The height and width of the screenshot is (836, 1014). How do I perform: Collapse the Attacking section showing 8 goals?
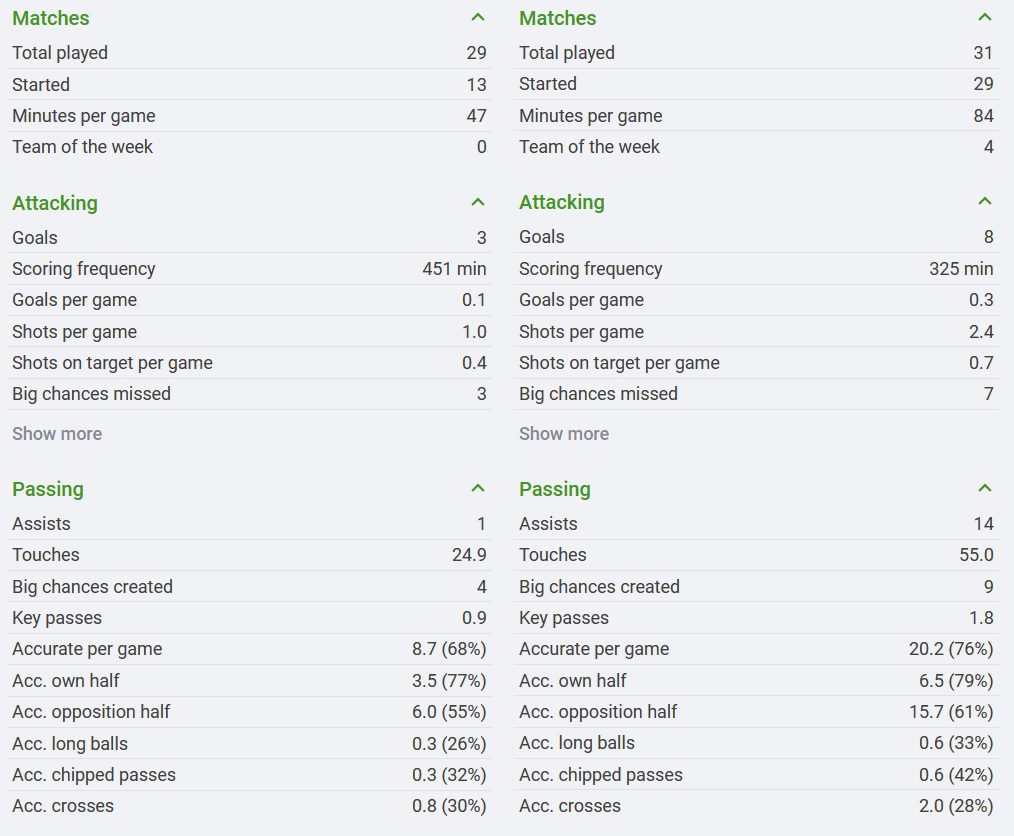985,202
